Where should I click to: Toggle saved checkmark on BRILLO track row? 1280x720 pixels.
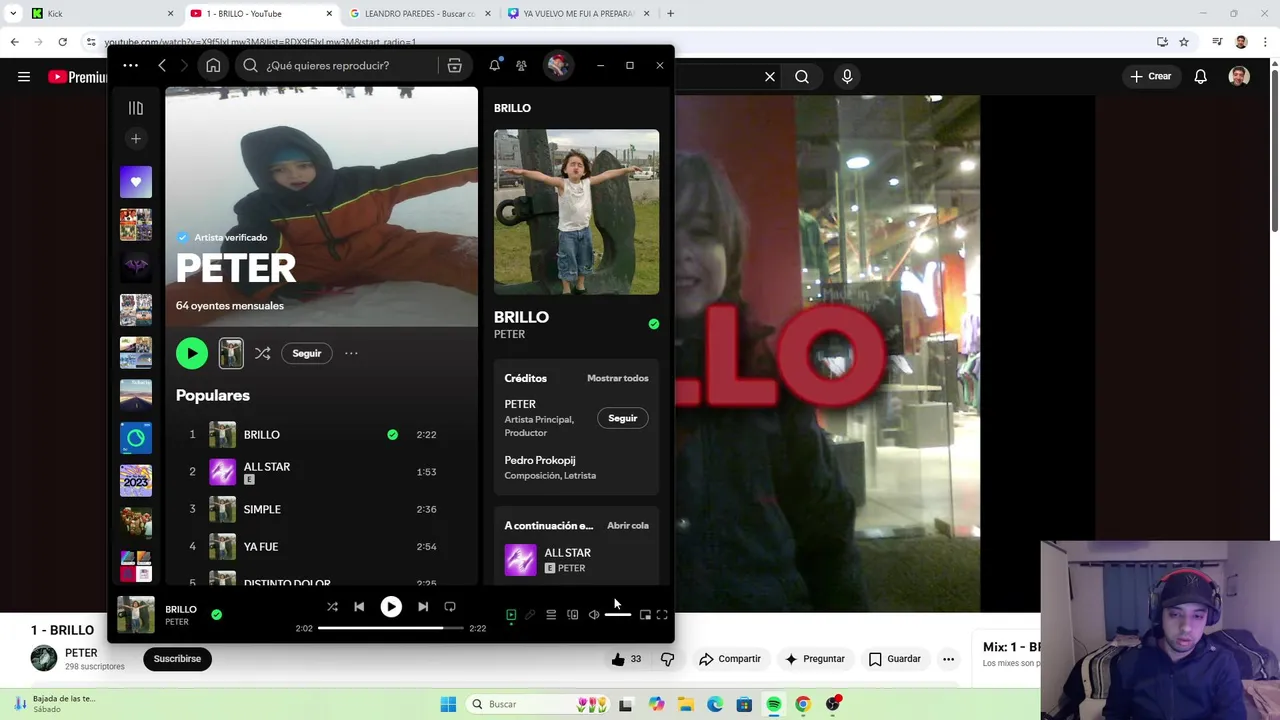pos(392,434)
